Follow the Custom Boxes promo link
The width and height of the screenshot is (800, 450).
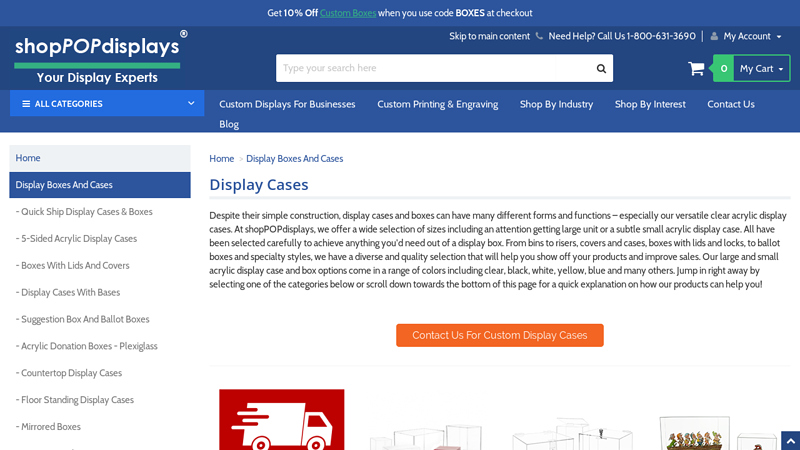pyautogui.click(x=347, y=13)
